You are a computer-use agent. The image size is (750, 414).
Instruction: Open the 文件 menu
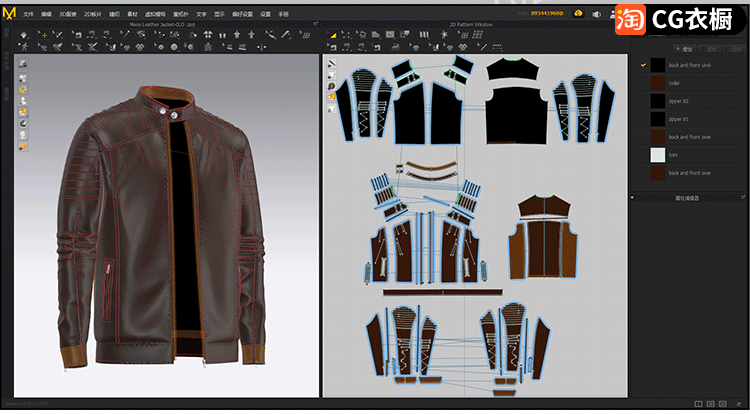(28, 14)
